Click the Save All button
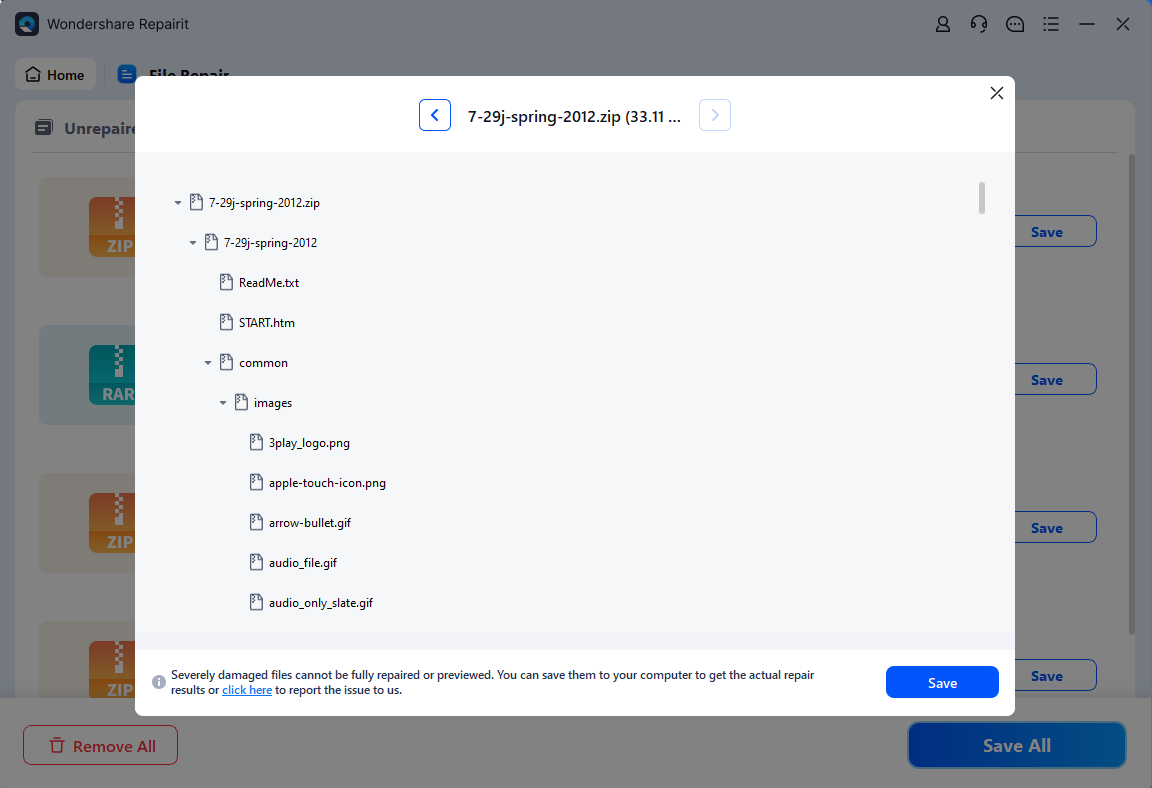1152x788 pixels. click(x=1017, y=745)
